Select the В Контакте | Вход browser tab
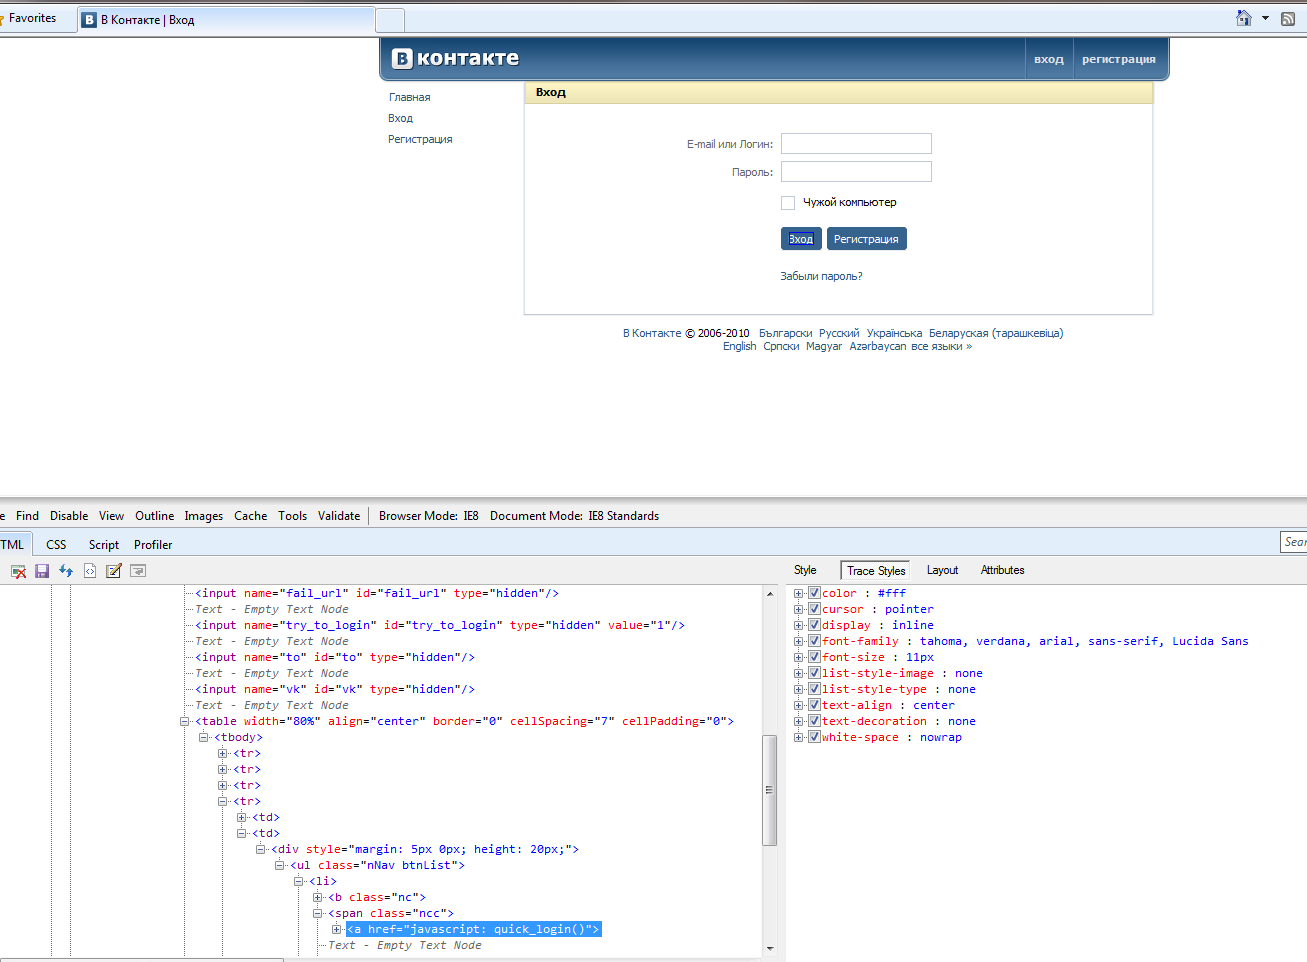Image resolution: width=1307 pixels, height=962 pixels. 225,20
